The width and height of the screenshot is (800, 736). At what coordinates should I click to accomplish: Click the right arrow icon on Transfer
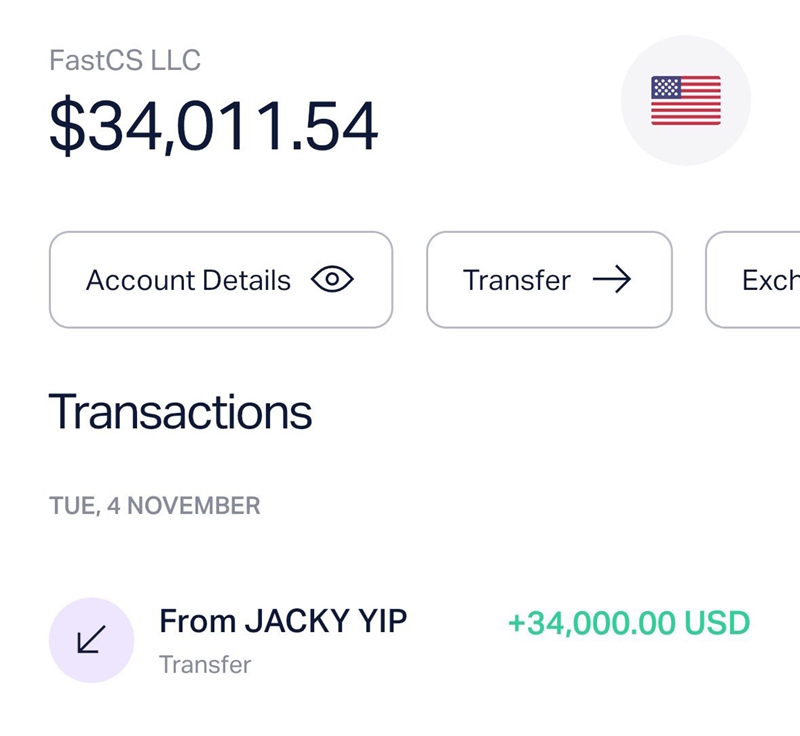pyautogui.click(x=611, y=280)
